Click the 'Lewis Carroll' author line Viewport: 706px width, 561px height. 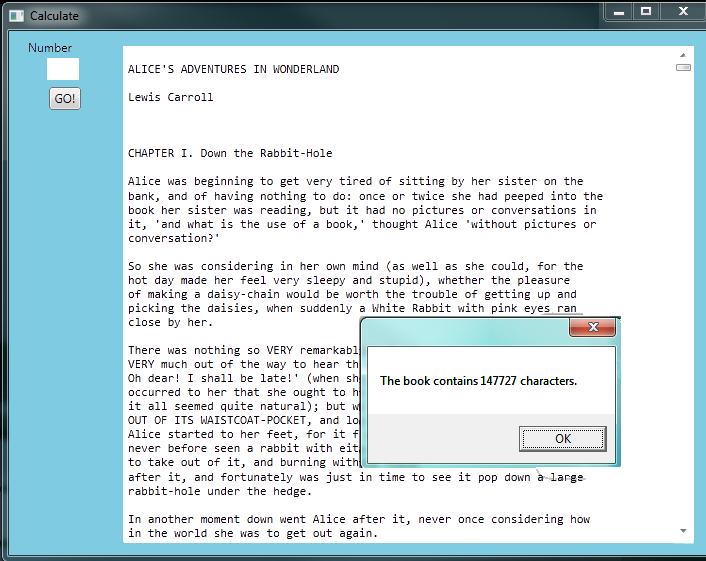171,97
